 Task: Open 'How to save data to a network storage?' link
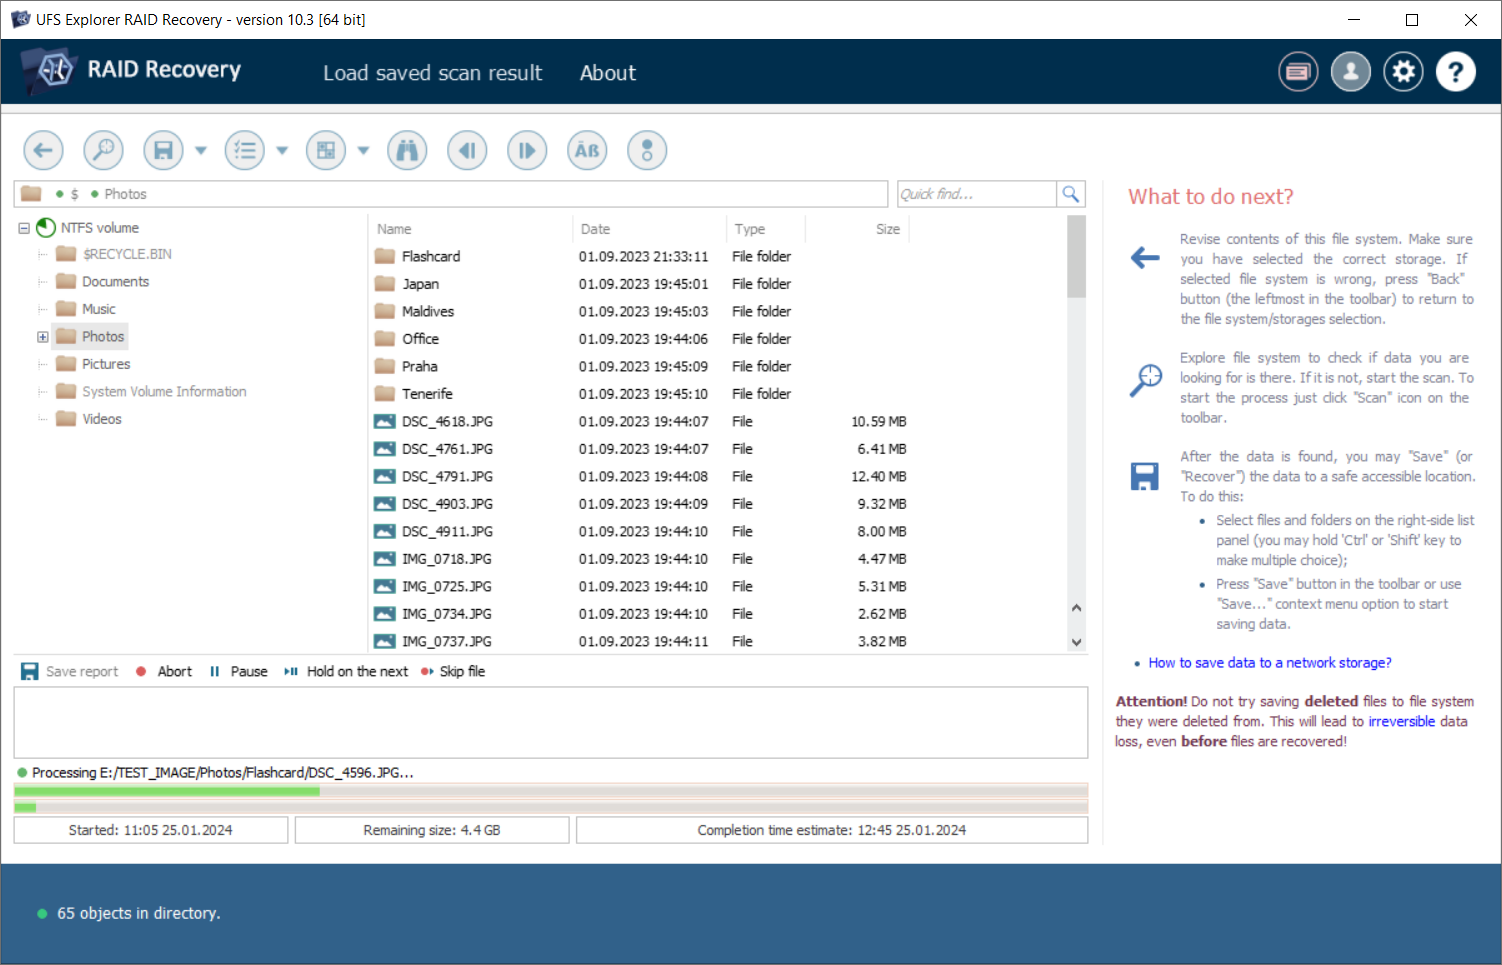[x=1269, y=663]
